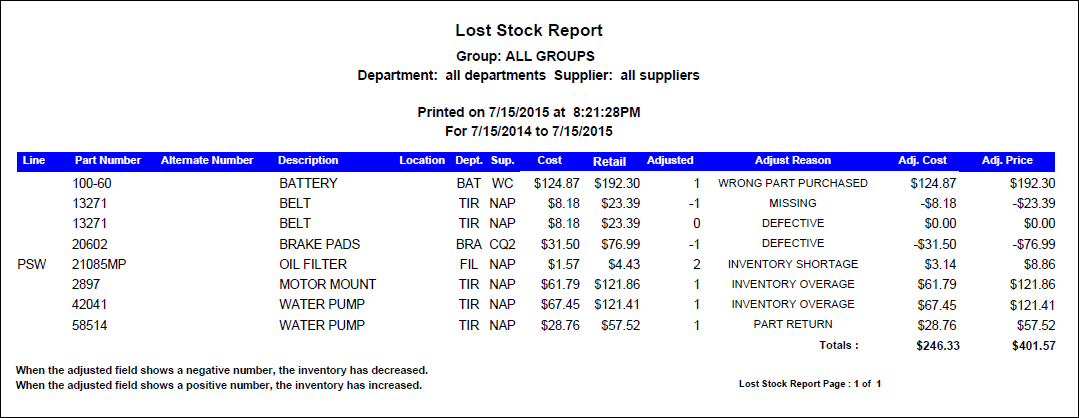Viewport: 1079px width, 418px height.
Task: Click the Alternate Number column header
Action: [x=207, y=160]
